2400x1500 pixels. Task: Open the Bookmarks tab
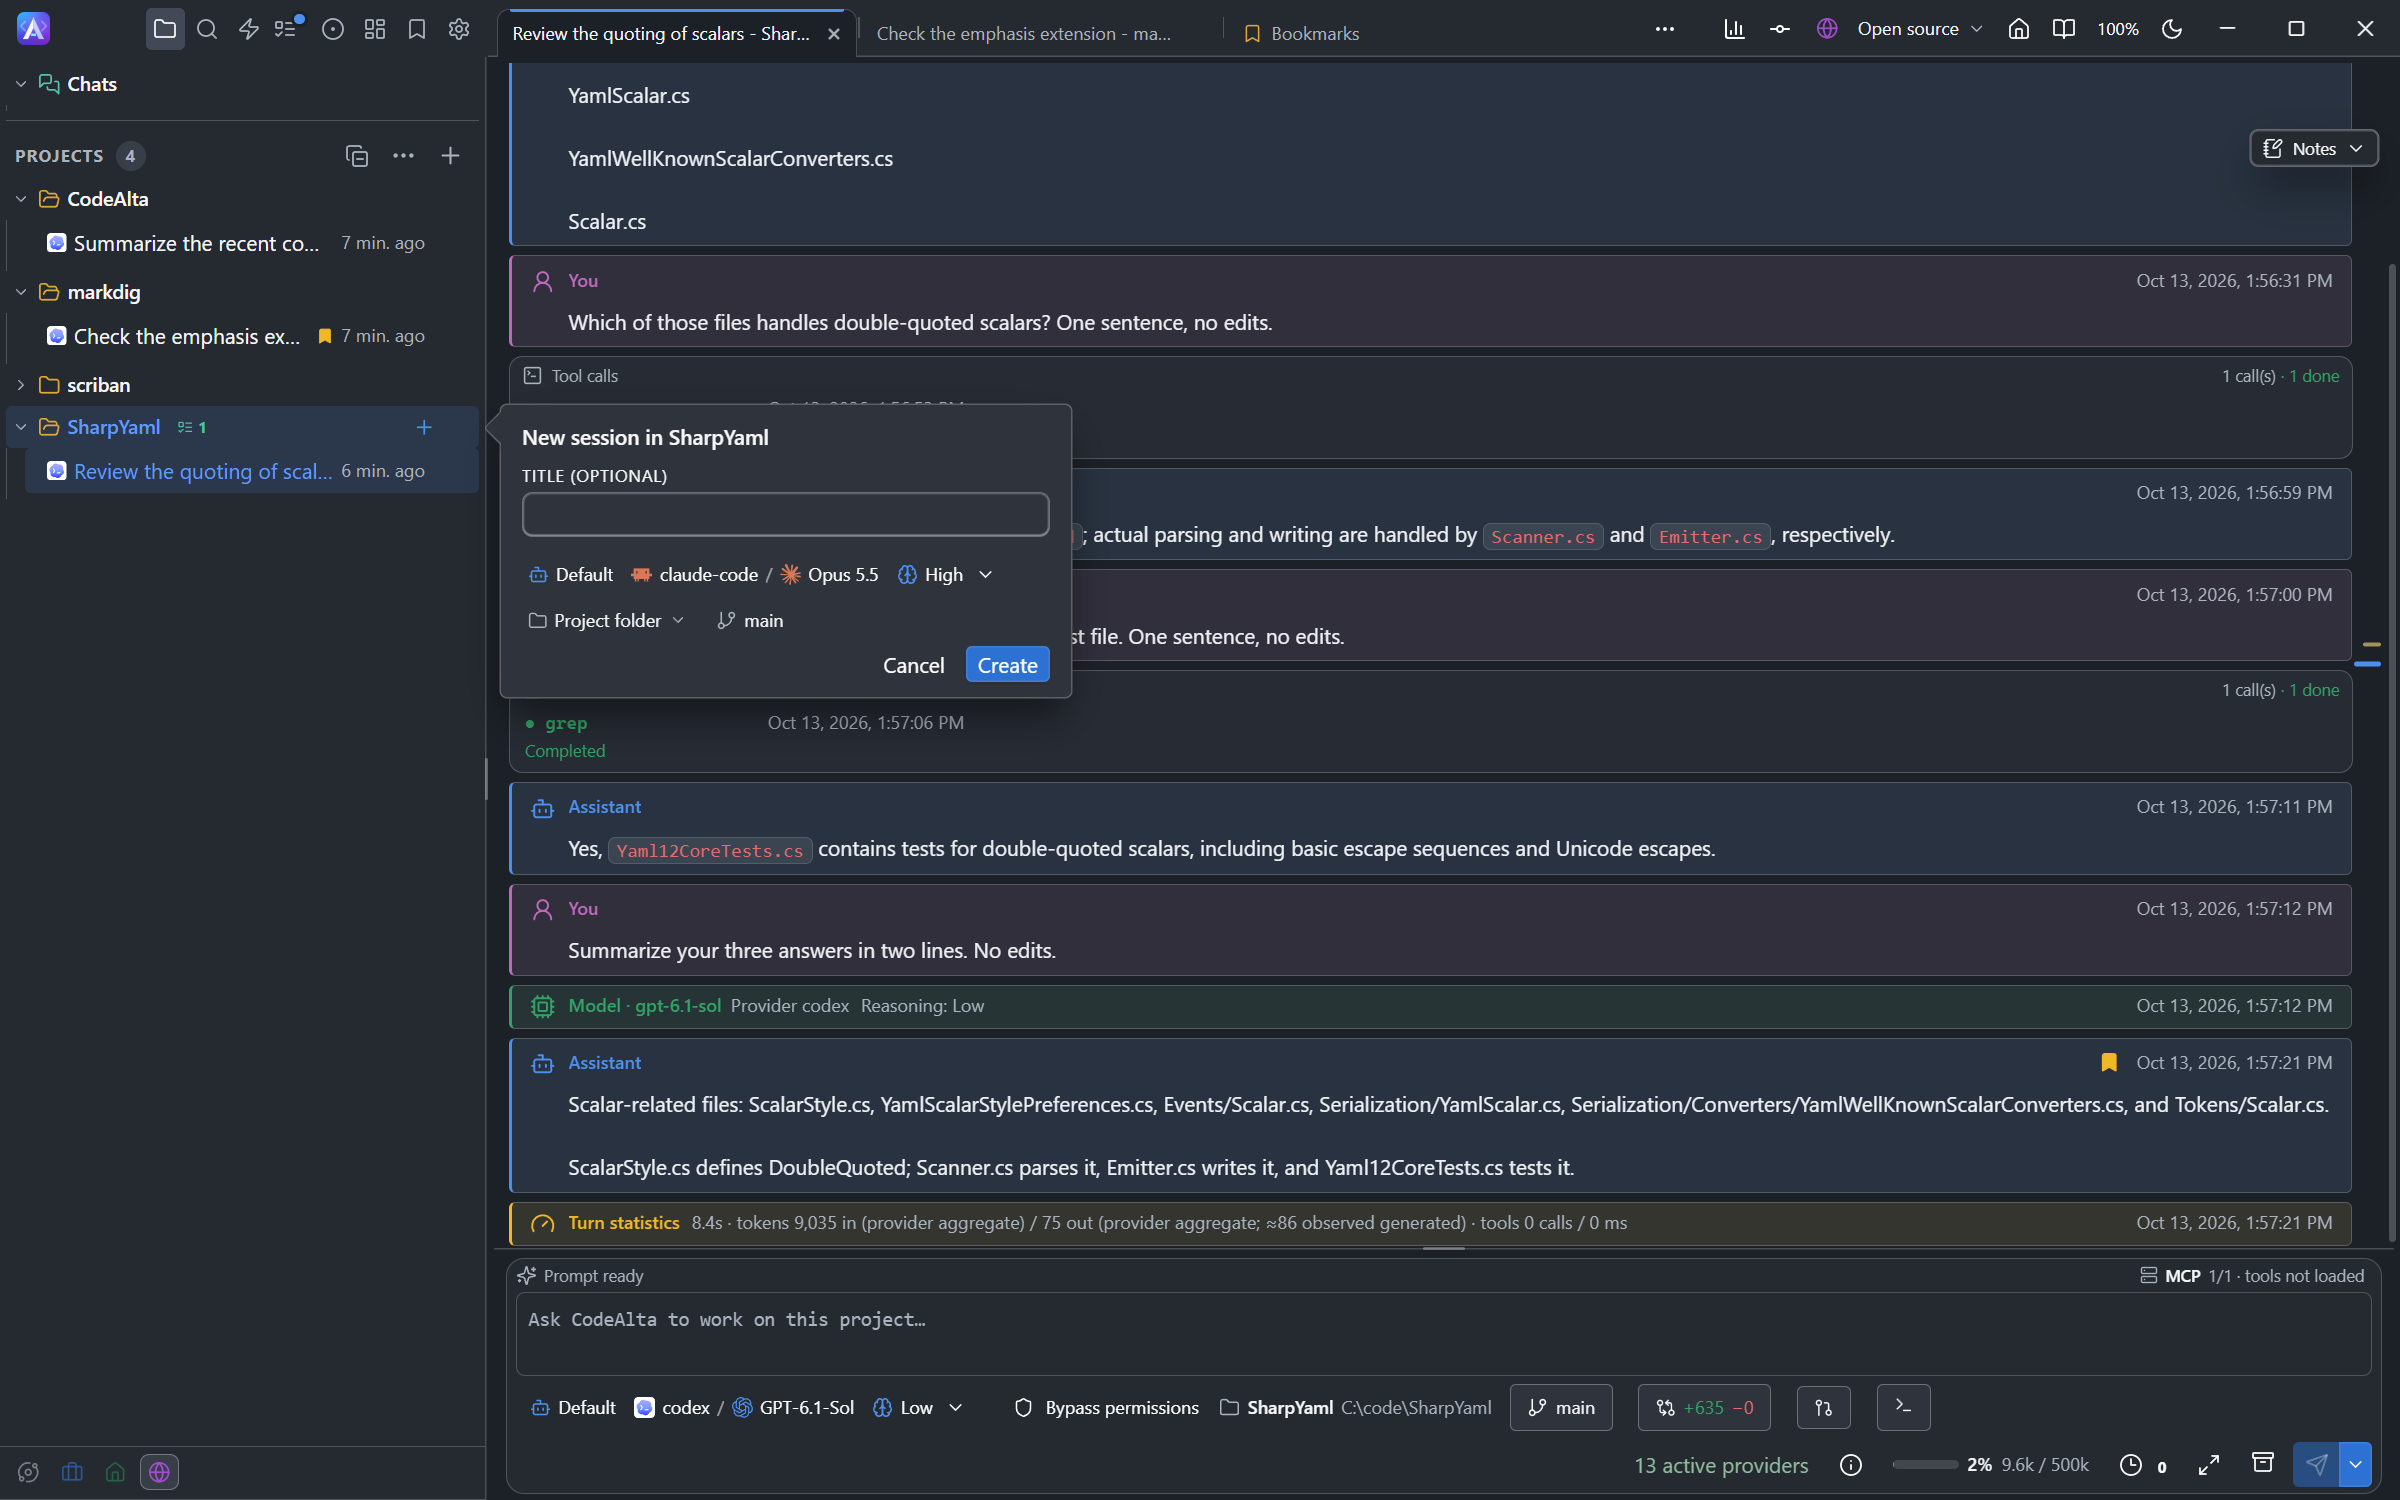click(1301, 33)
